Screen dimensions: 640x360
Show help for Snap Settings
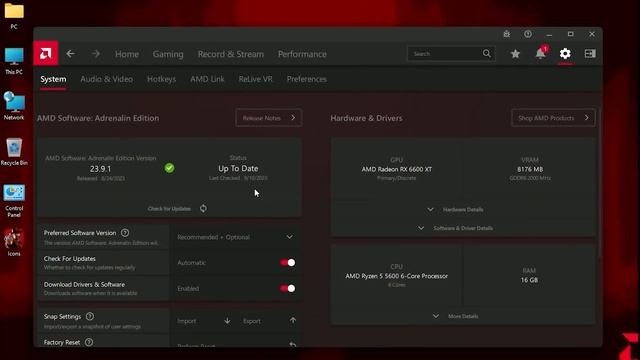point(90,316)
